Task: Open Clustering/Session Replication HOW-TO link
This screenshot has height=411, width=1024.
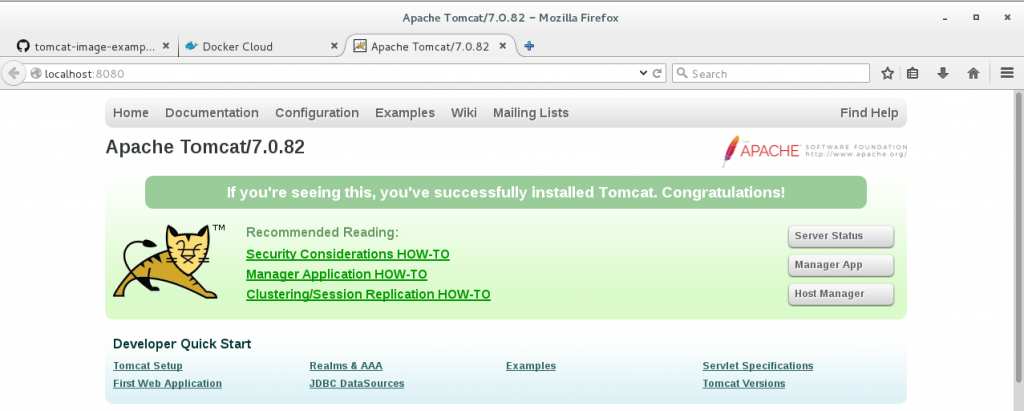Action: point(368,295)
